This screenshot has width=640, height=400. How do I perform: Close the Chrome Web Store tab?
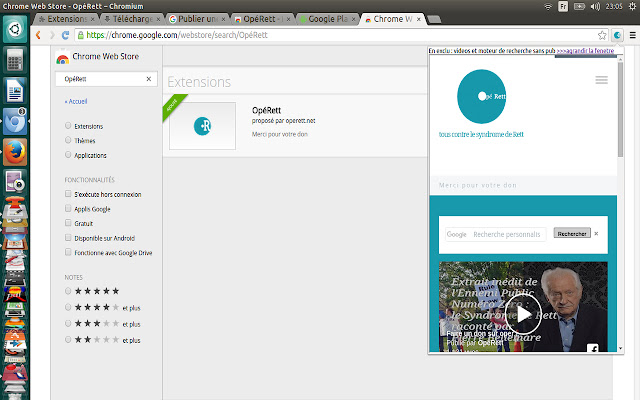tap(418, 19)
